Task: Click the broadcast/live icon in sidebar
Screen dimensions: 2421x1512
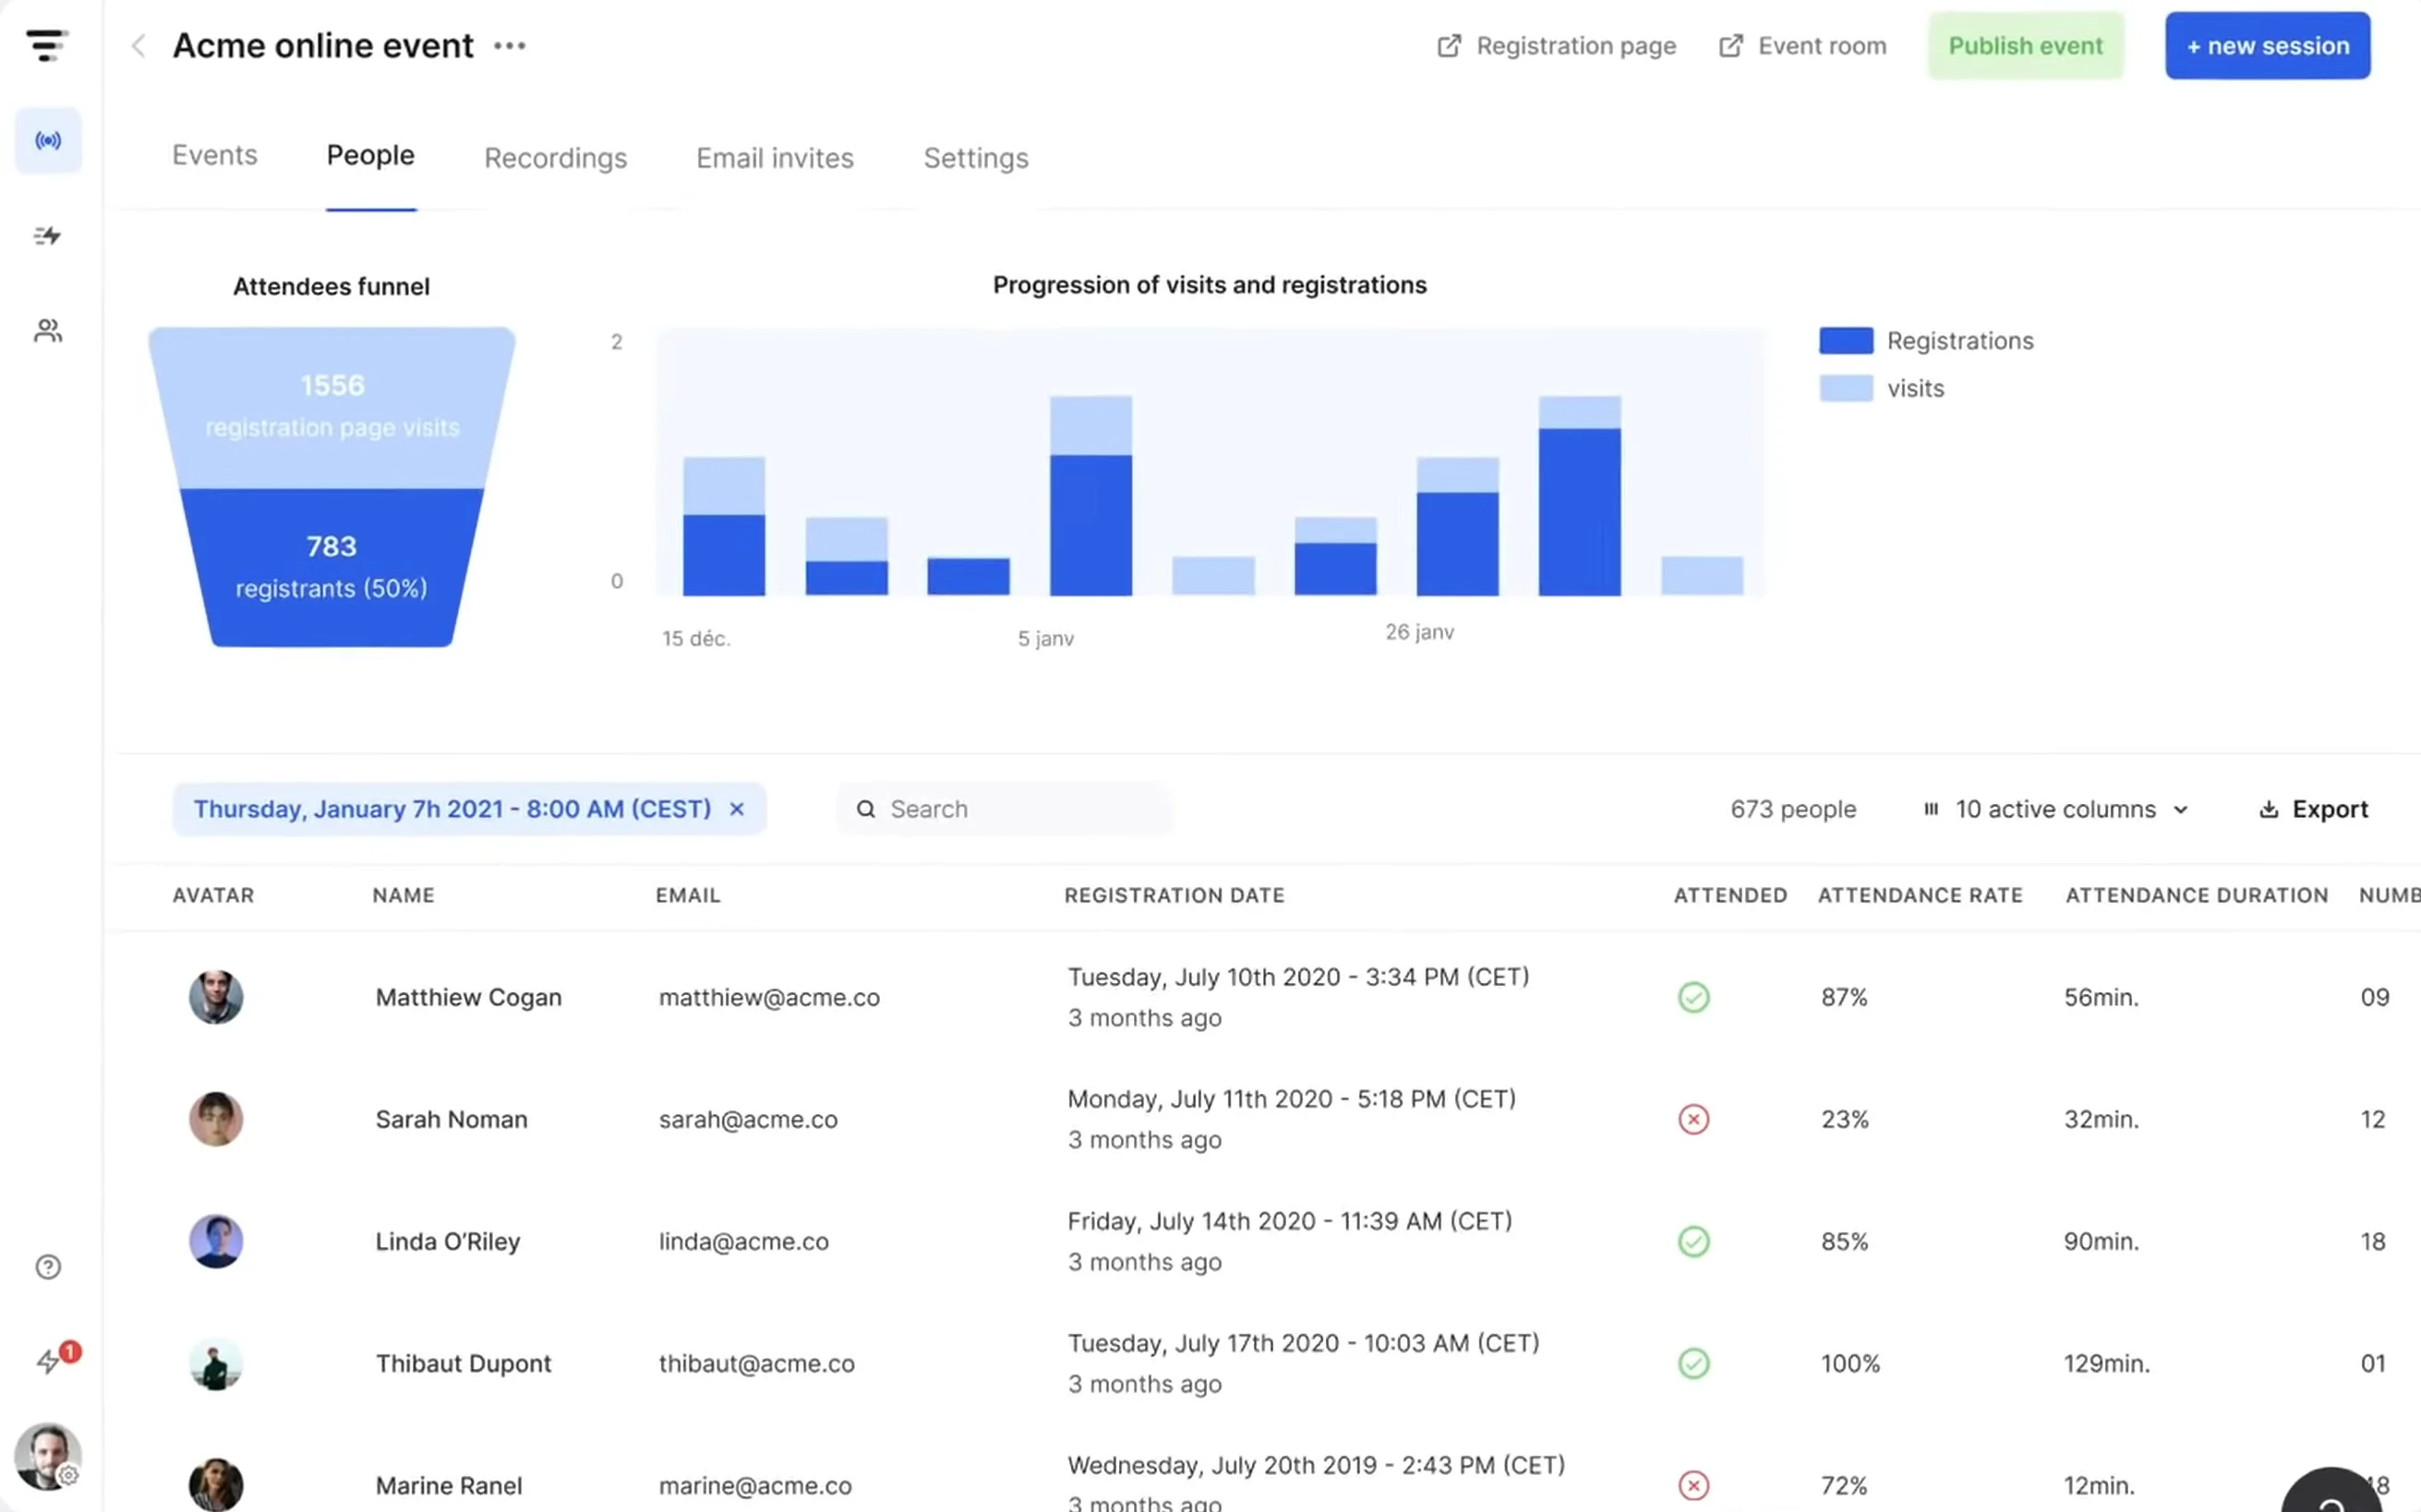Action: [x=47, y=139]
